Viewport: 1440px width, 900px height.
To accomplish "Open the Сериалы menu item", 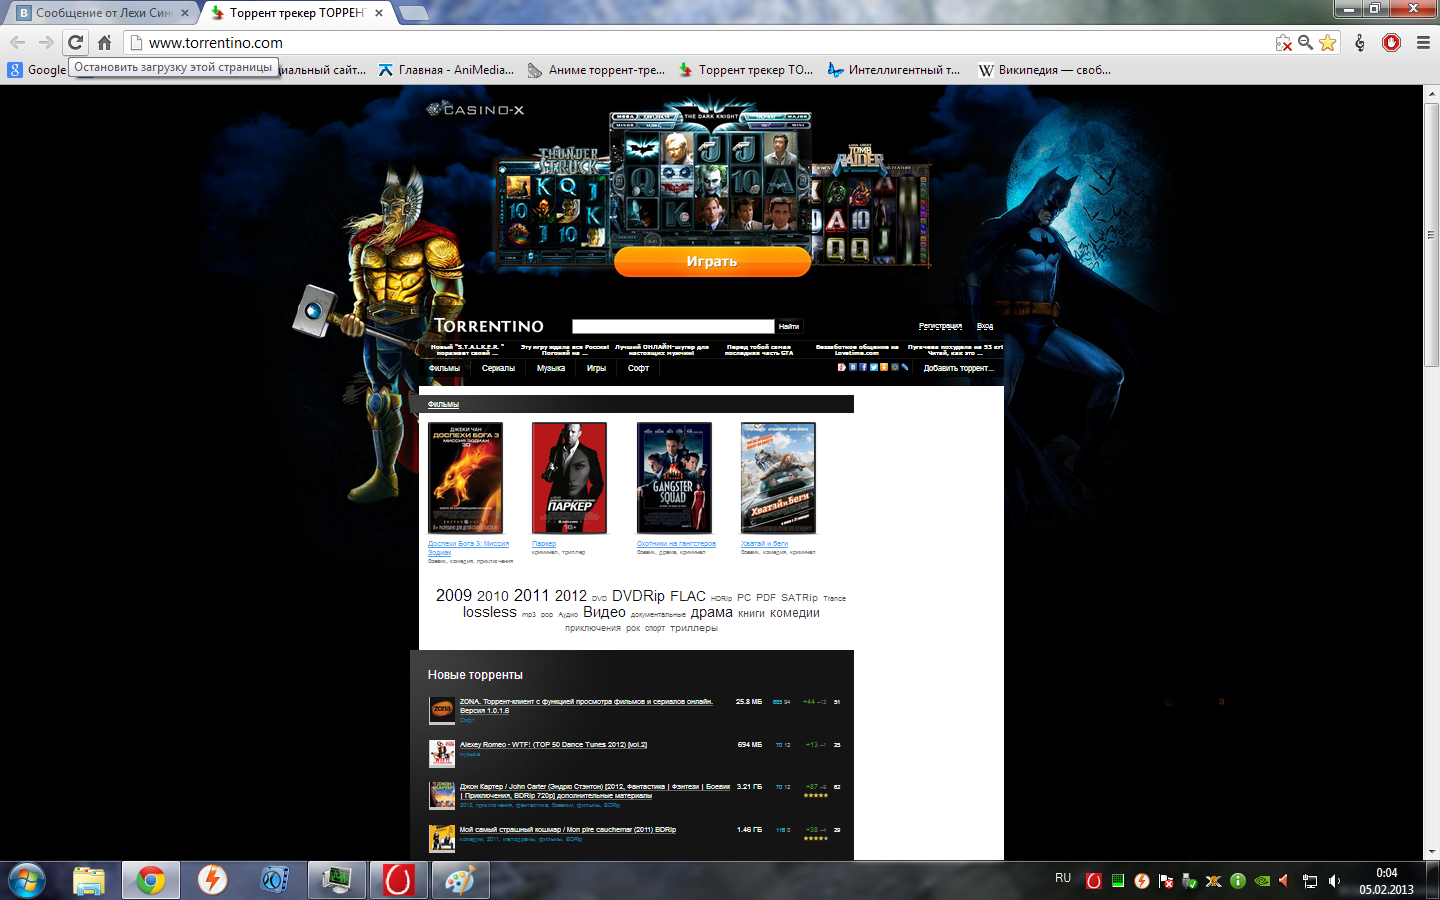I will (498, 368).
